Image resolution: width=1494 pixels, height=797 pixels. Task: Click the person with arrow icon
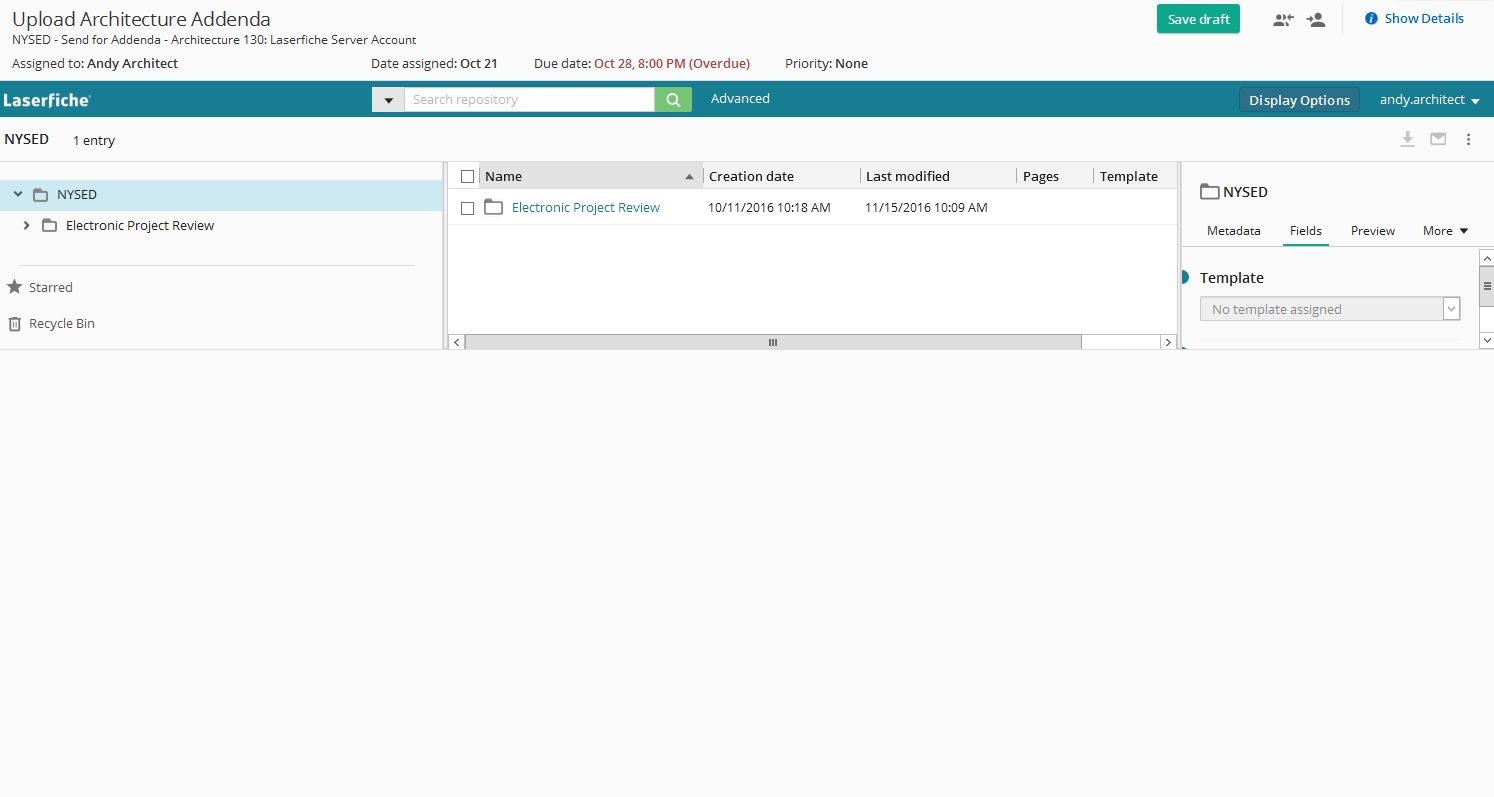click(1316, 19)
